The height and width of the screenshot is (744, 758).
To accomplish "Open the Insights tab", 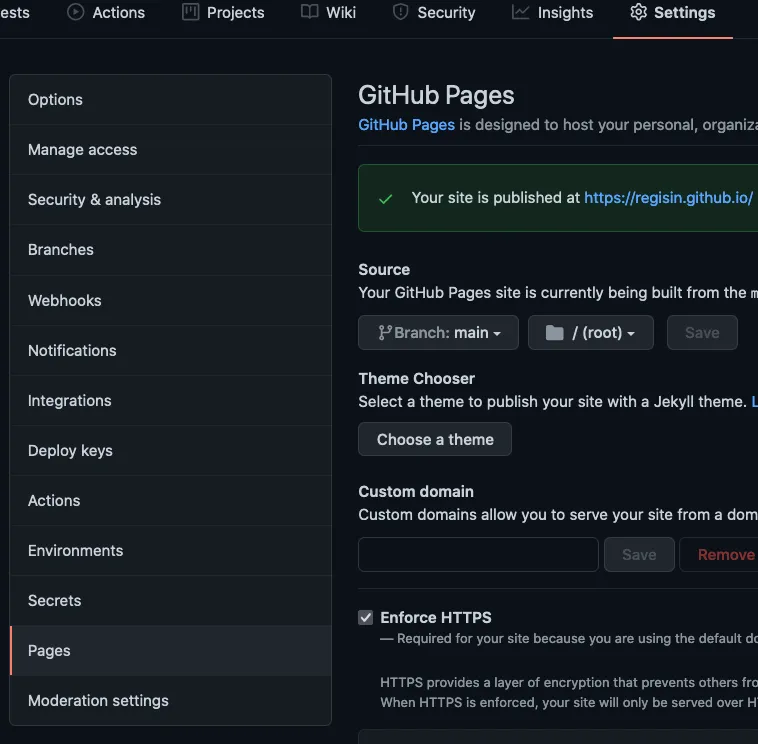I will click(x=552, y=13).
